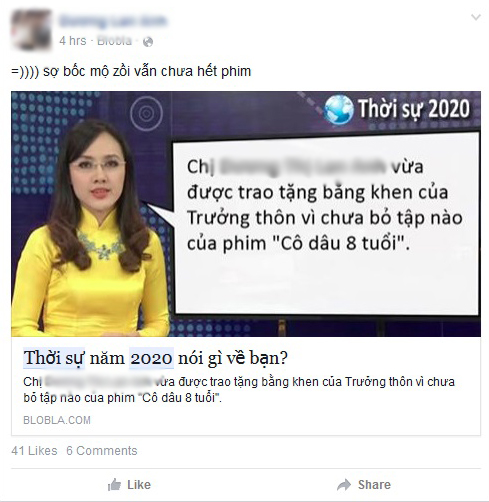489x502 pixels.
Task: Click the globe public privacy icon
Action: click(x=148, y=42)
